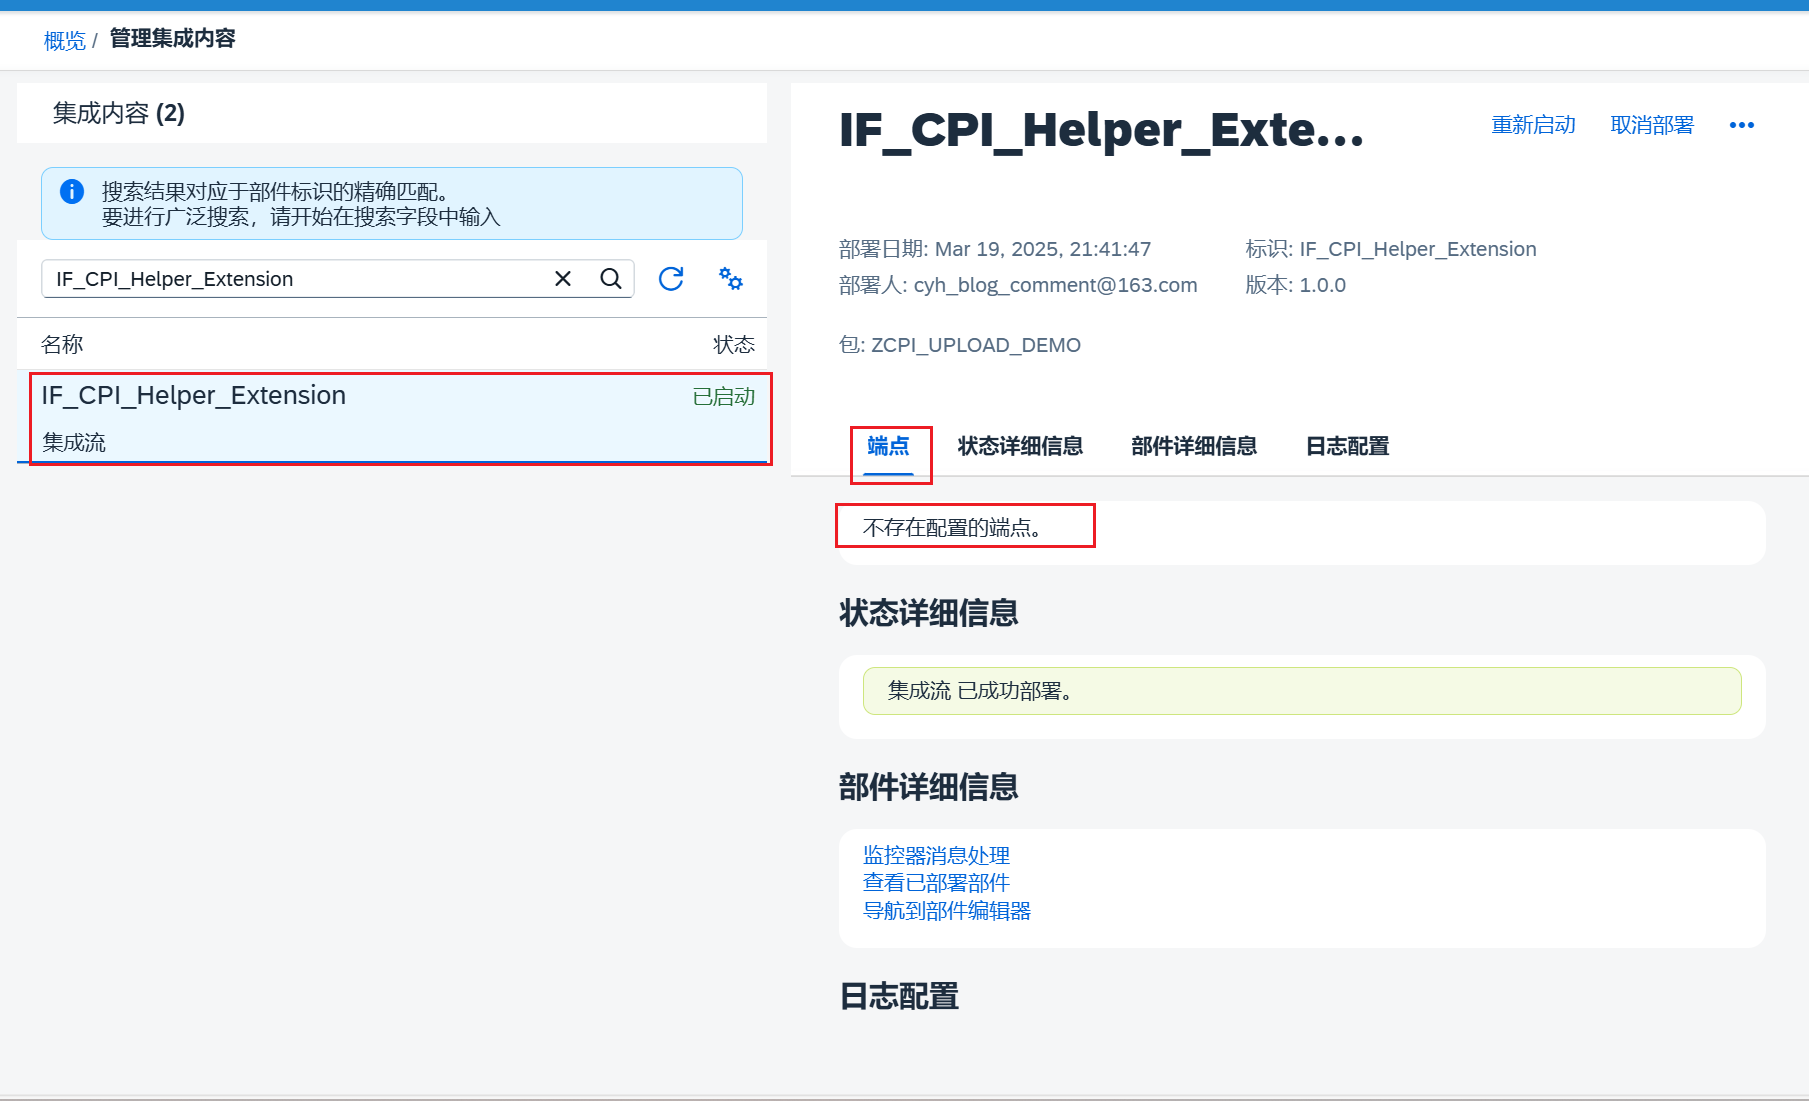Navigate back via the 概览 breadcrumb
1809x1101 pixels.
point(64,40)
